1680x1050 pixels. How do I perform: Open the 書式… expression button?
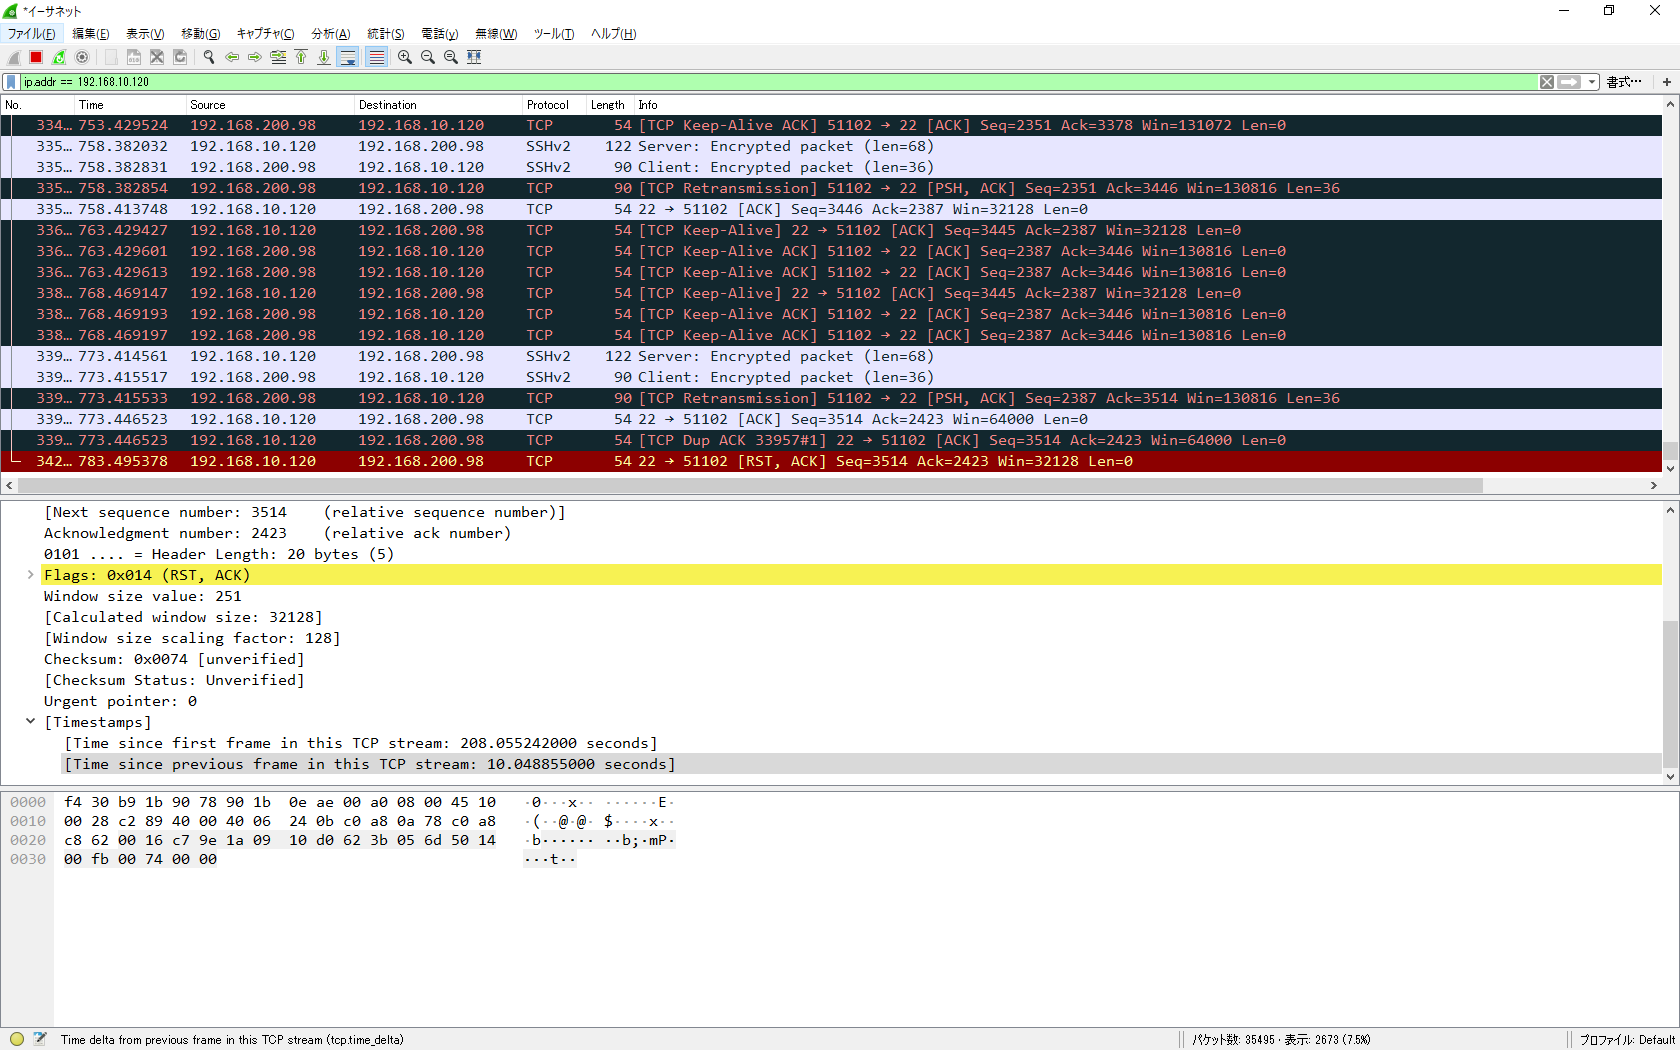pos(1624,82)
